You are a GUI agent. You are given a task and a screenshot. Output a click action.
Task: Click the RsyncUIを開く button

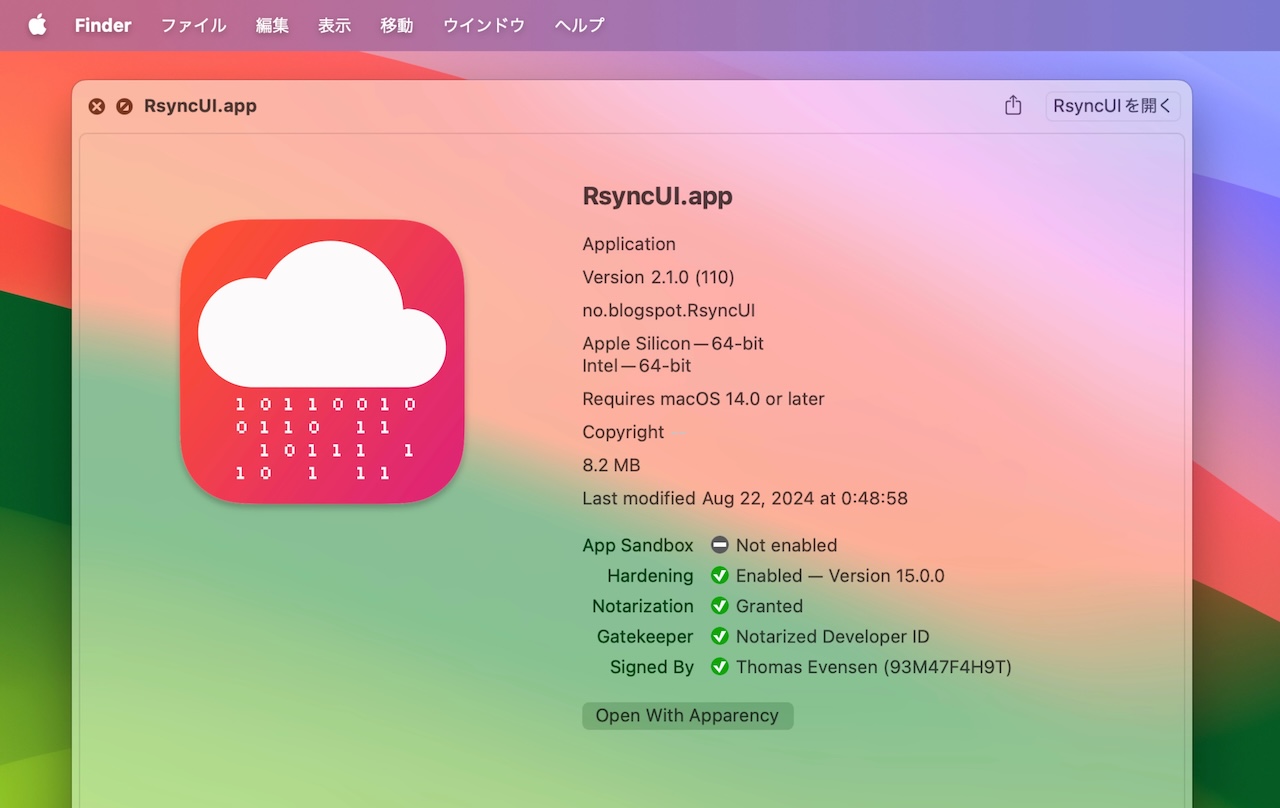1113,106
